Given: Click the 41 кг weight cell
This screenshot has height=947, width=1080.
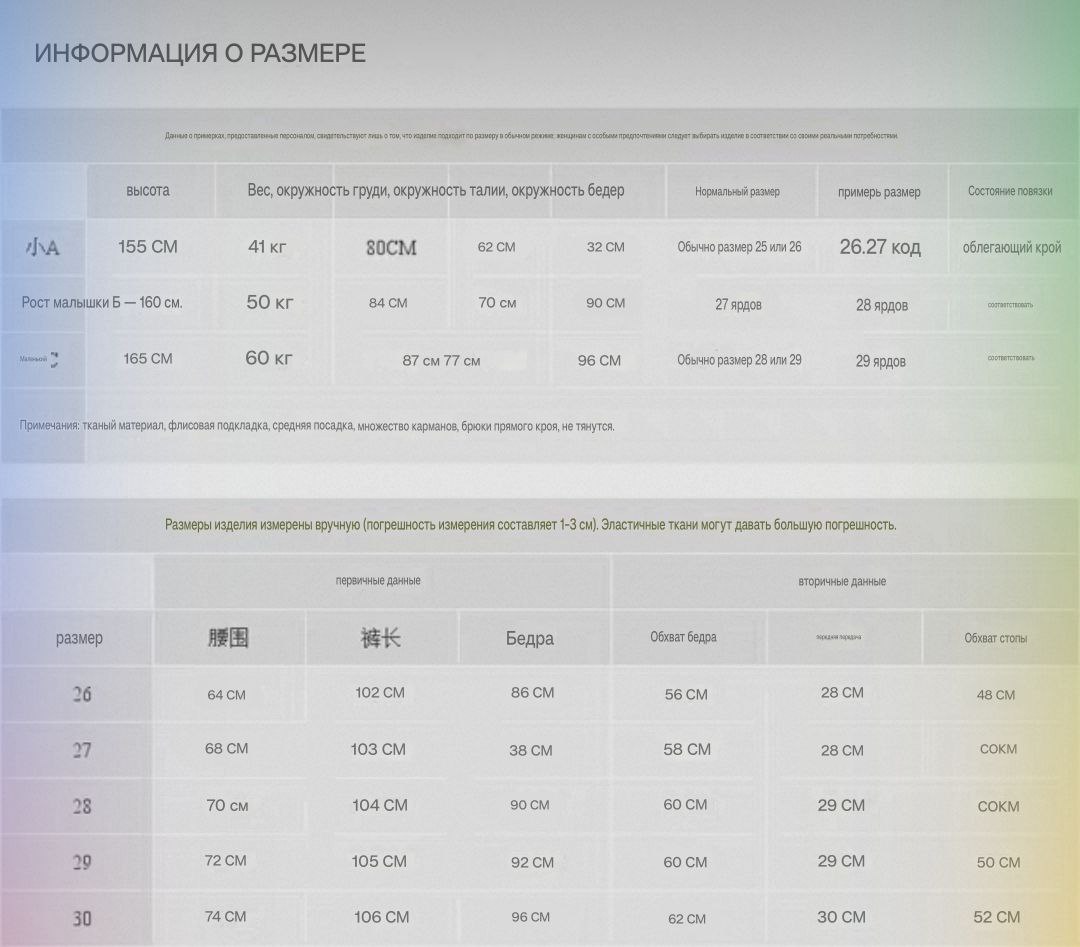Looking at the screenshot, I should click(267, 247).
